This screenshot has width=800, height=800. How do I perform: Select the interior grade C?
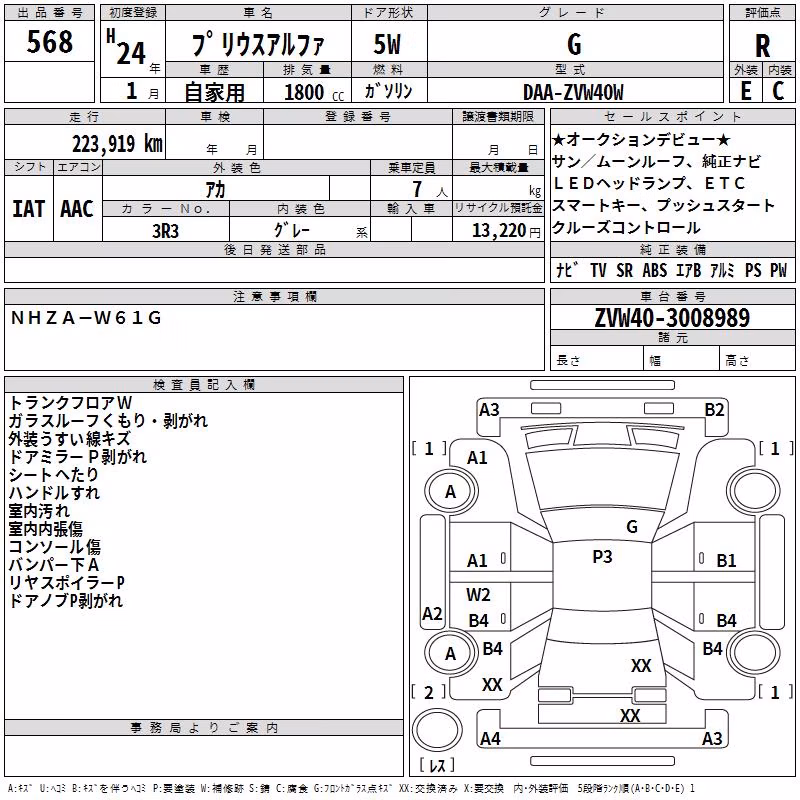pyautogui.click(x=778, y=91)
